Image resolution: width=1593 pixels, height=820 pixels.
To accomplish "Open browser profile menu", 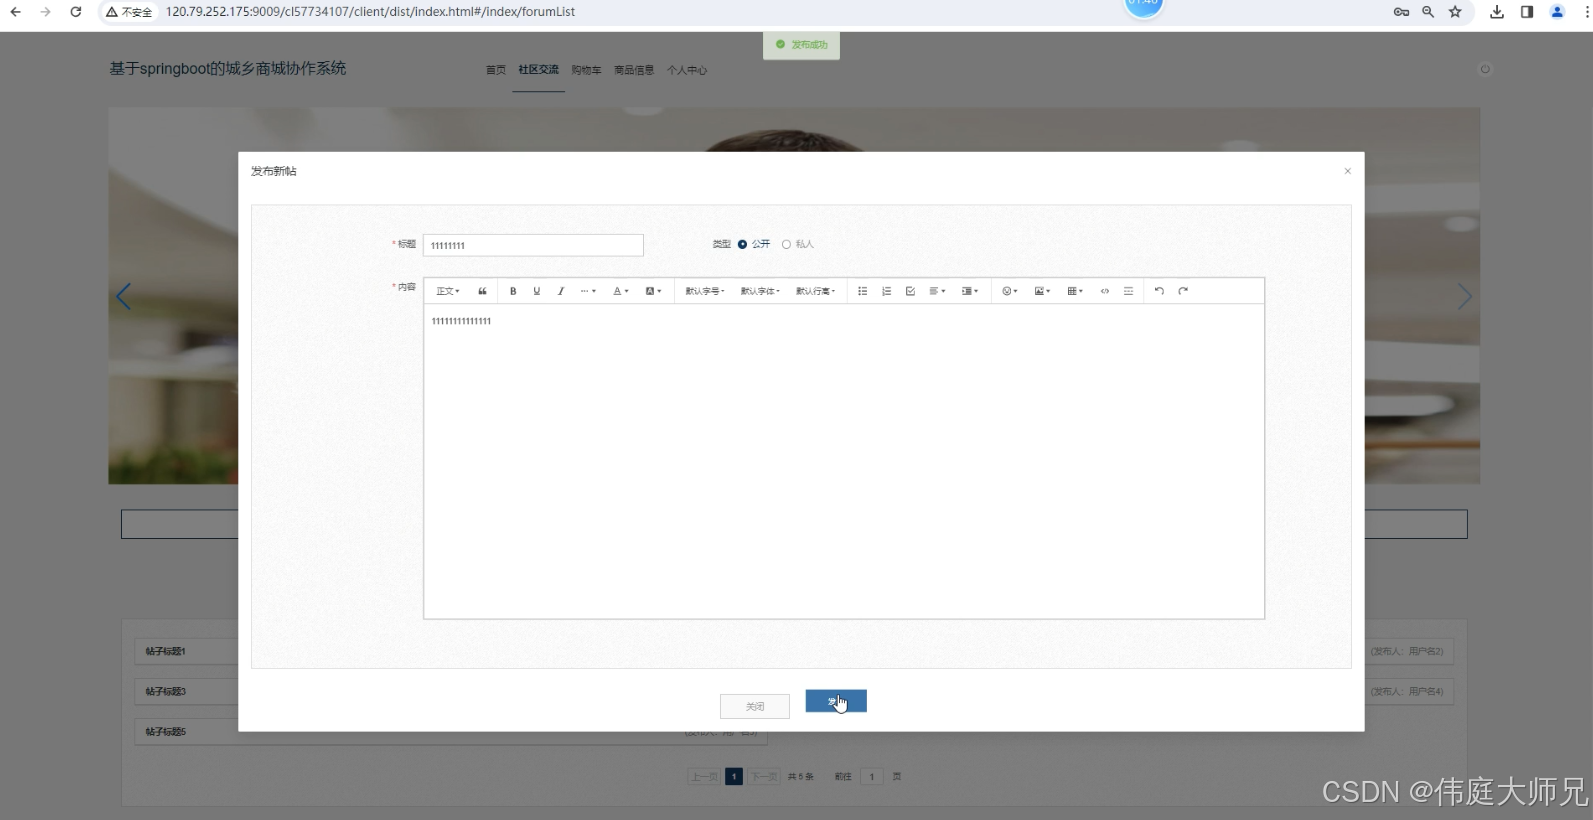I will point(1557,12).
